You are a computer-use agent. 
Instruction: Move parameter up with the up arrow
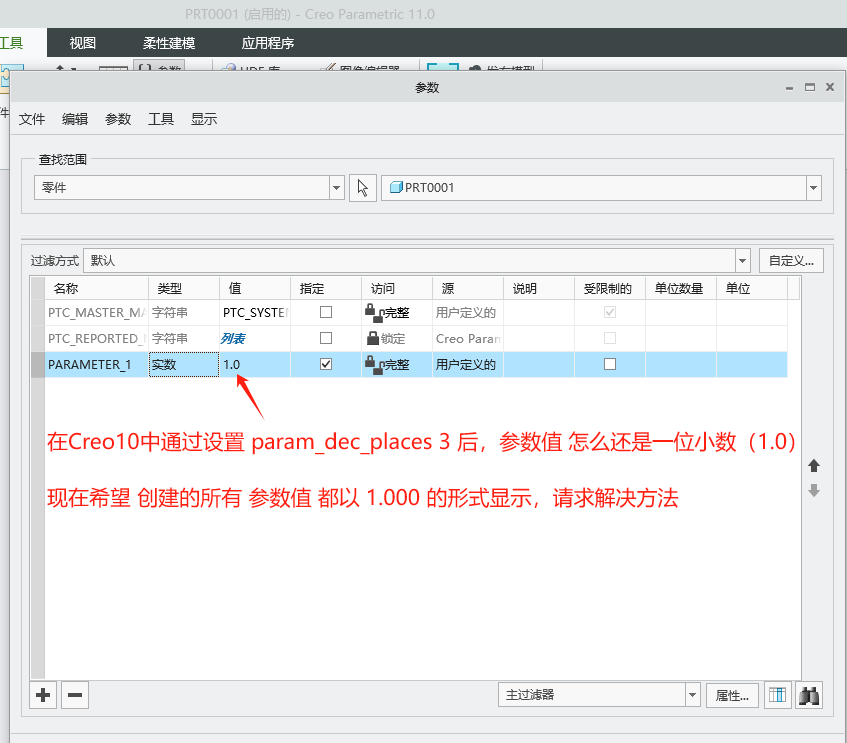coord(814,465)
